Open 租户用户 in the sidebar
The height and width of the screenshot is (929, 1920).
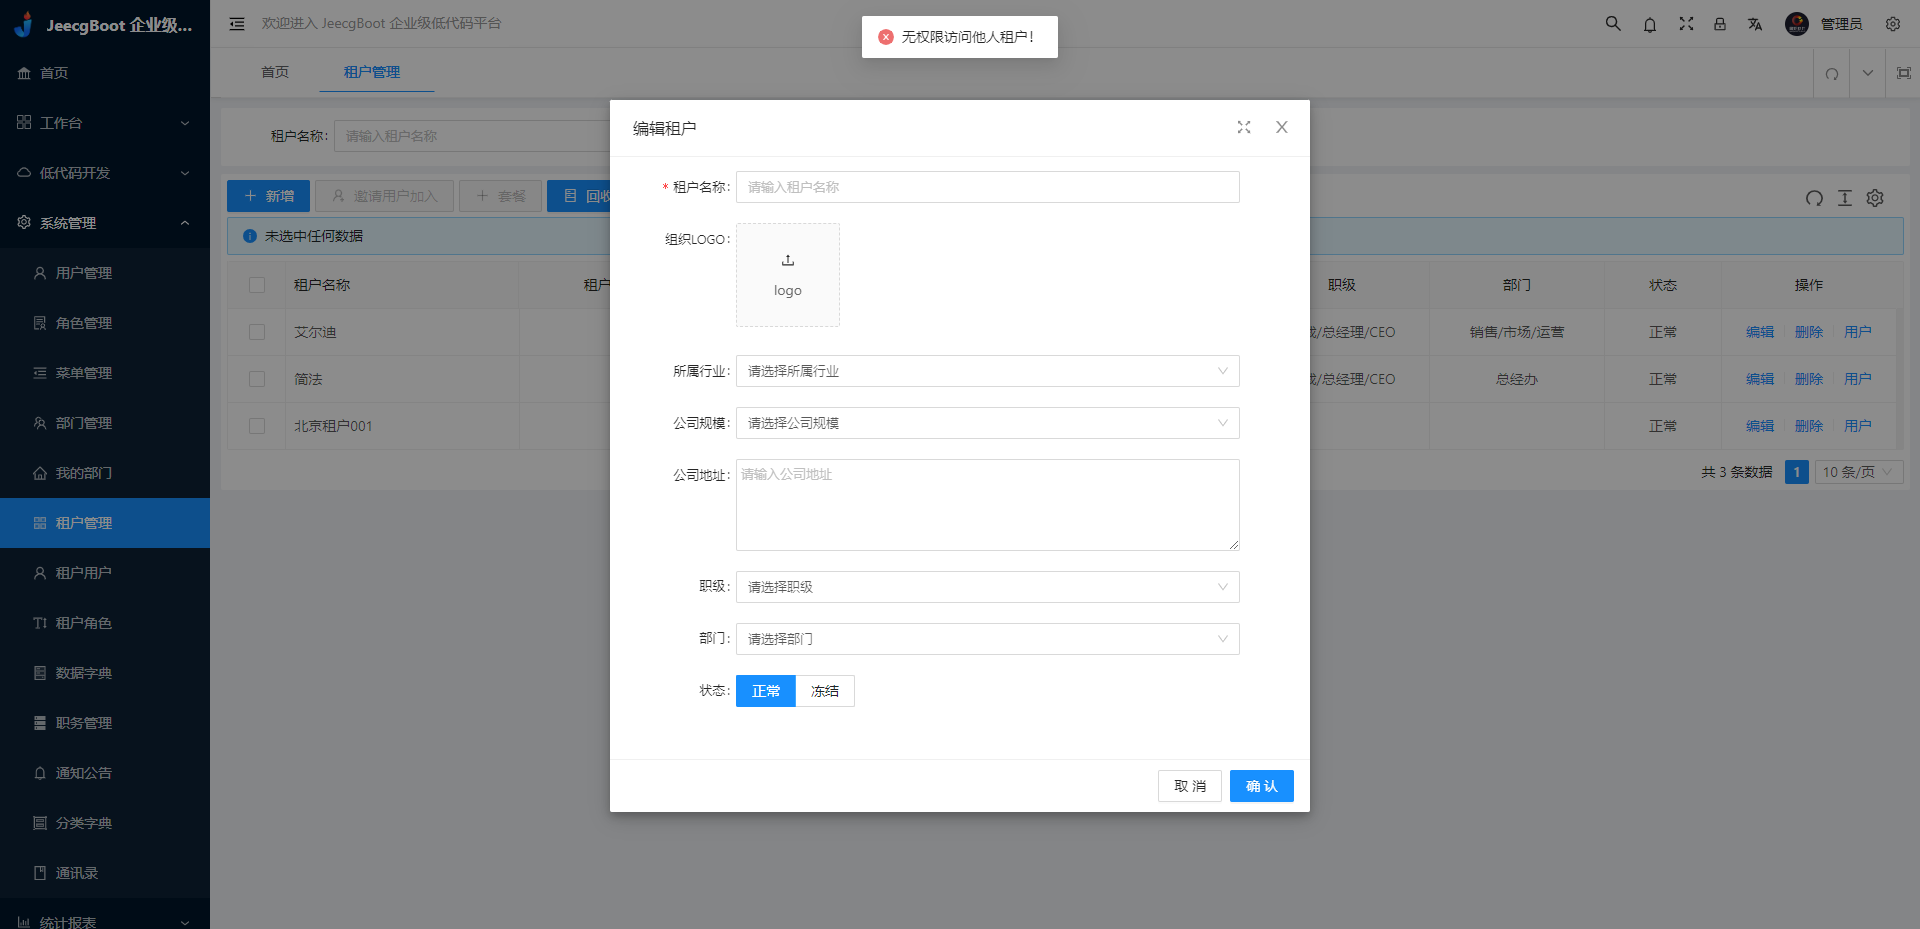(105, 573)
